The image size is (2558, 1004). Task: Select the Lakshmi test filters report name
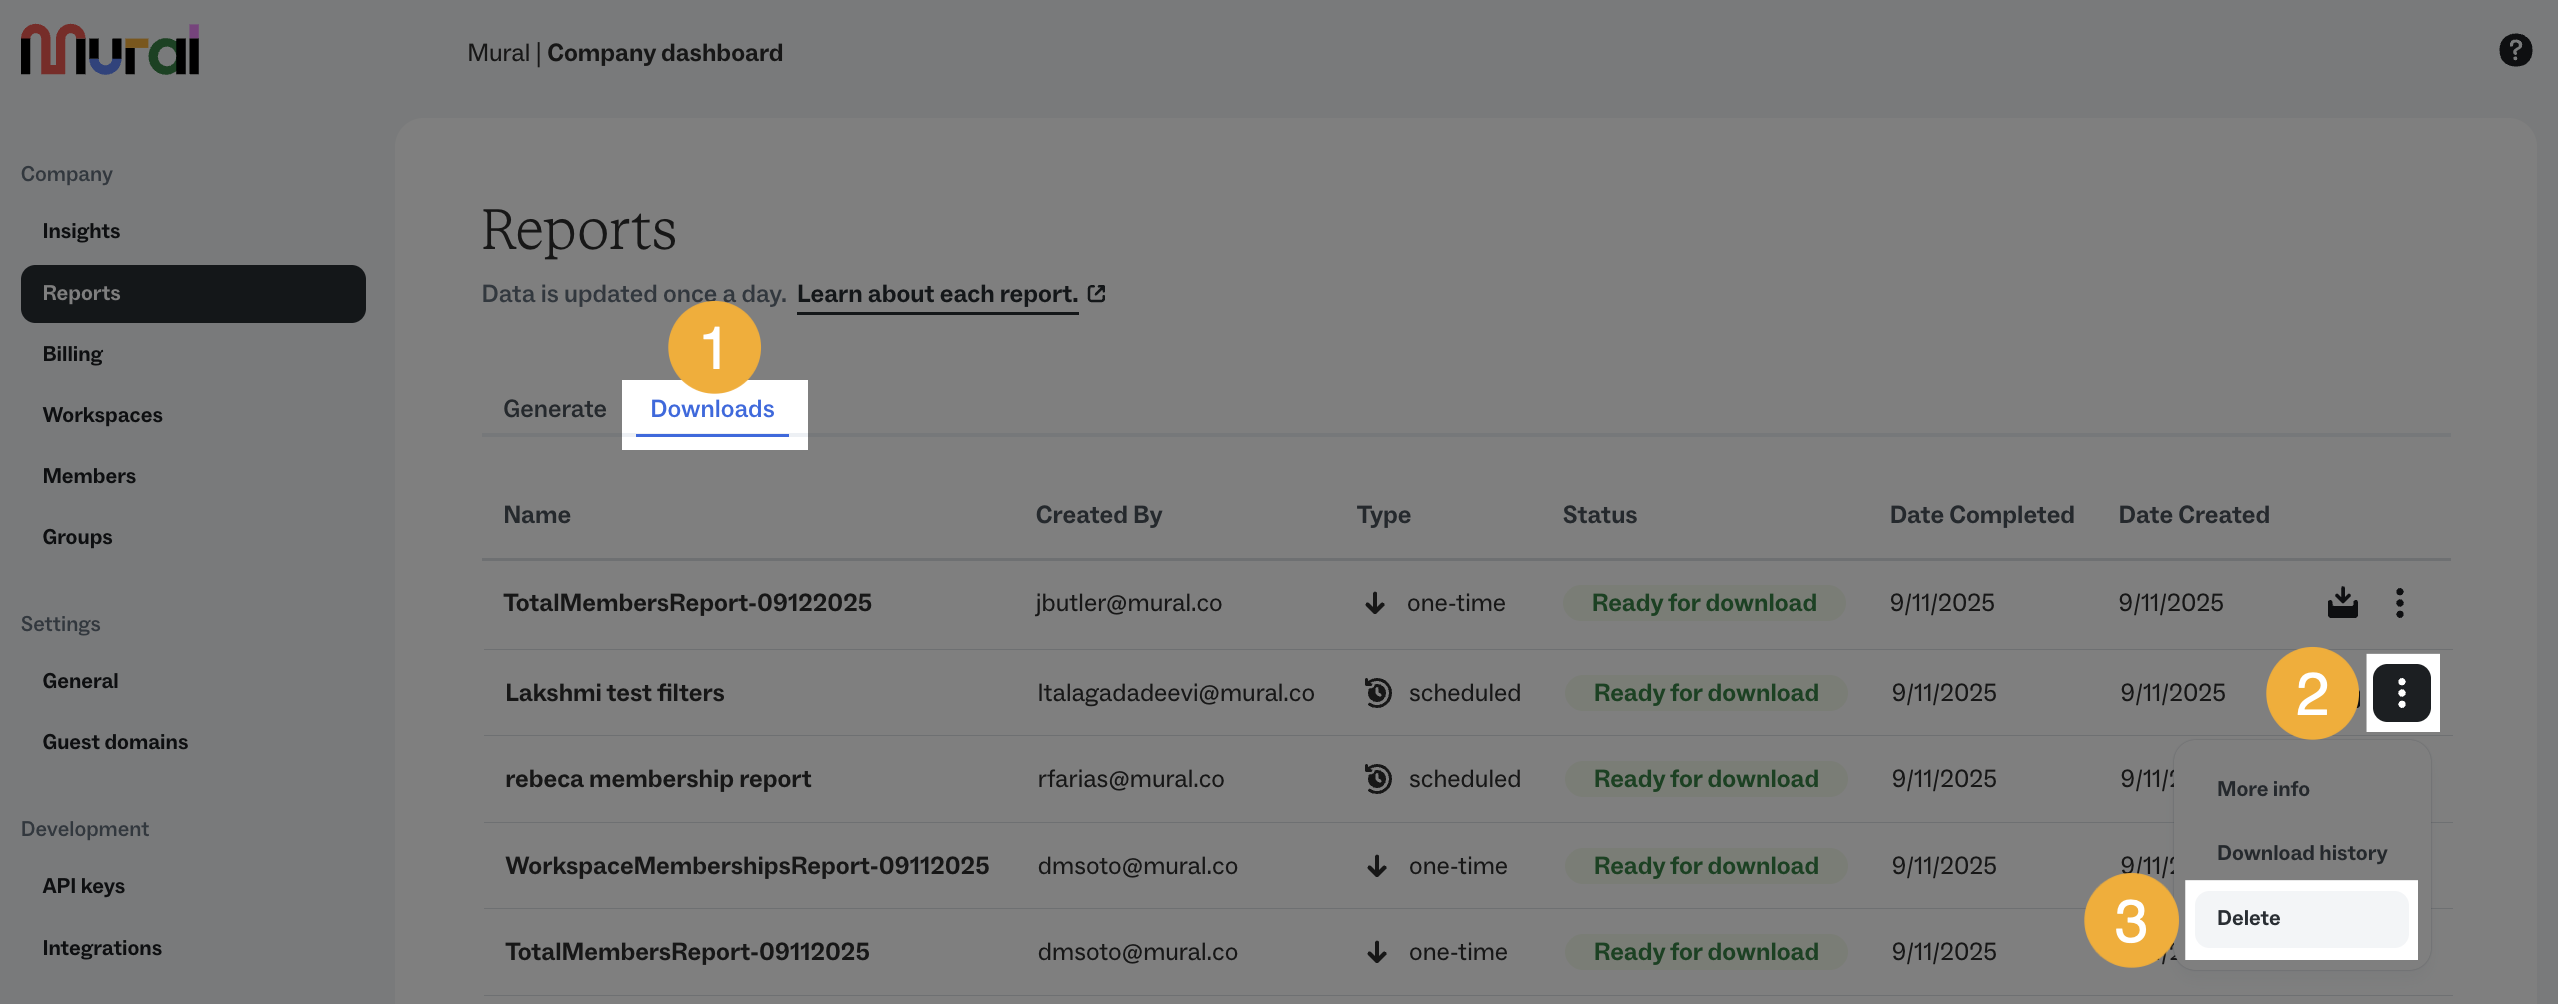[x=614, y=692]
